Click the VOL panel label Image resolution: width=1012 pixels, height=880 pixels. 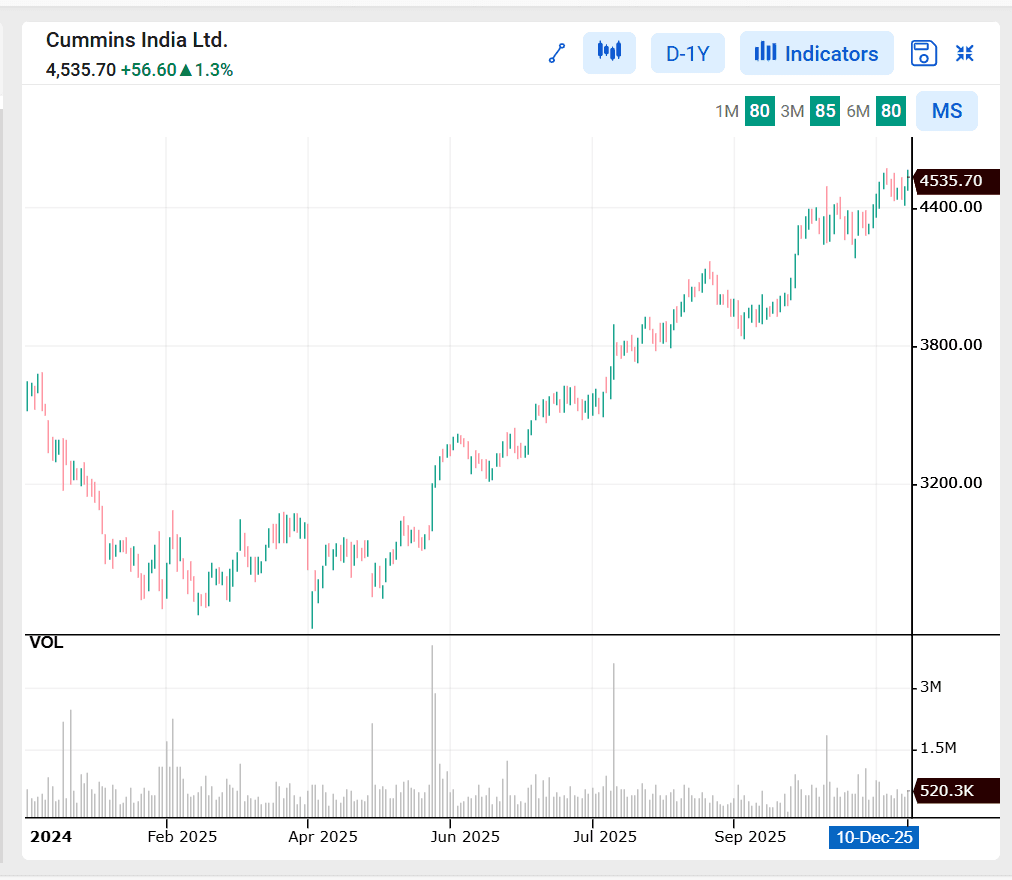point(46,642)
